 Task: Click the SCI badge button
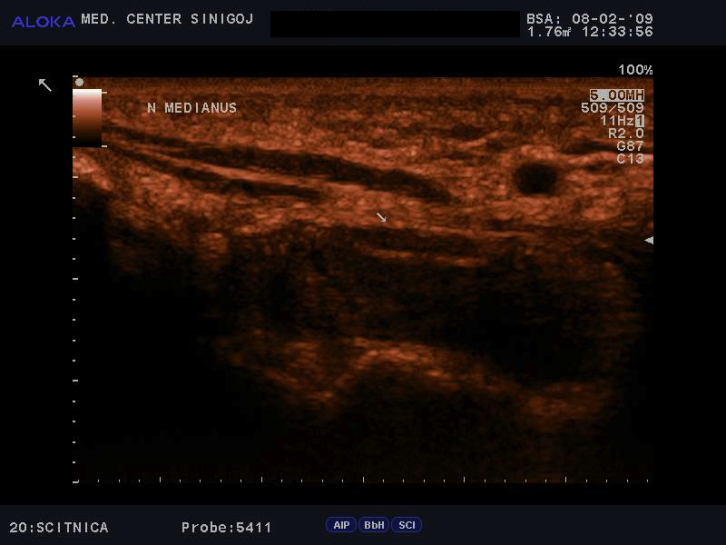[407, 525]
